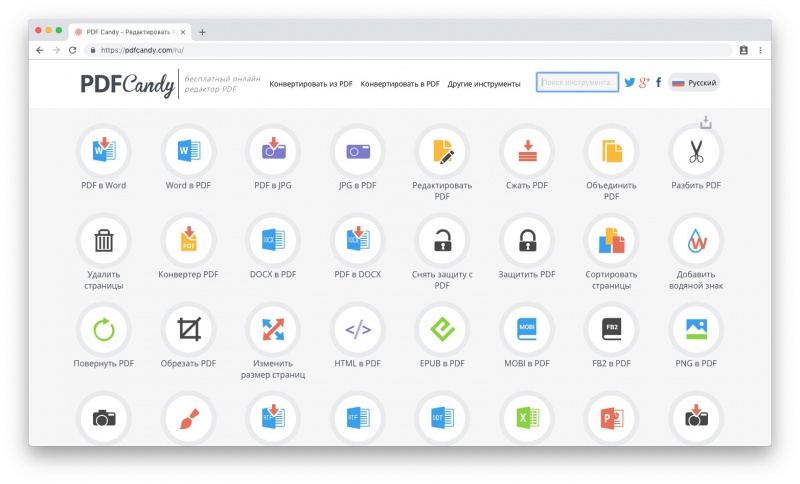This screenshot has width=800, height=484.
Task: Open FB2 в PDF book icon
Action: pyautogui.click(x=611, y=329)
